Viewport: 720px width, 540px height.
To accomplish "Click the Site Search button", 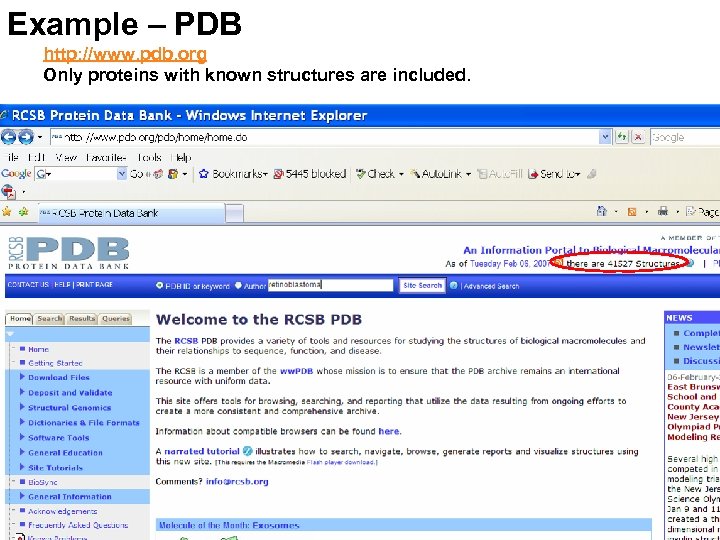I will 422,286.
